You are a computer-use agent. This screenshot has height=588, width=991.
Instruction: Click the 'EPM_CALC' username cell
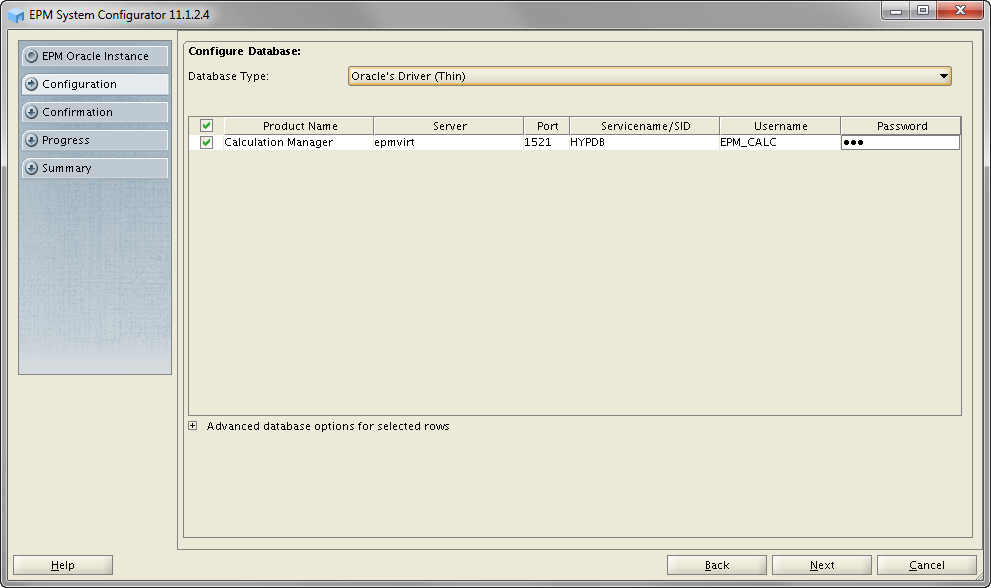(x=780, y=142)
